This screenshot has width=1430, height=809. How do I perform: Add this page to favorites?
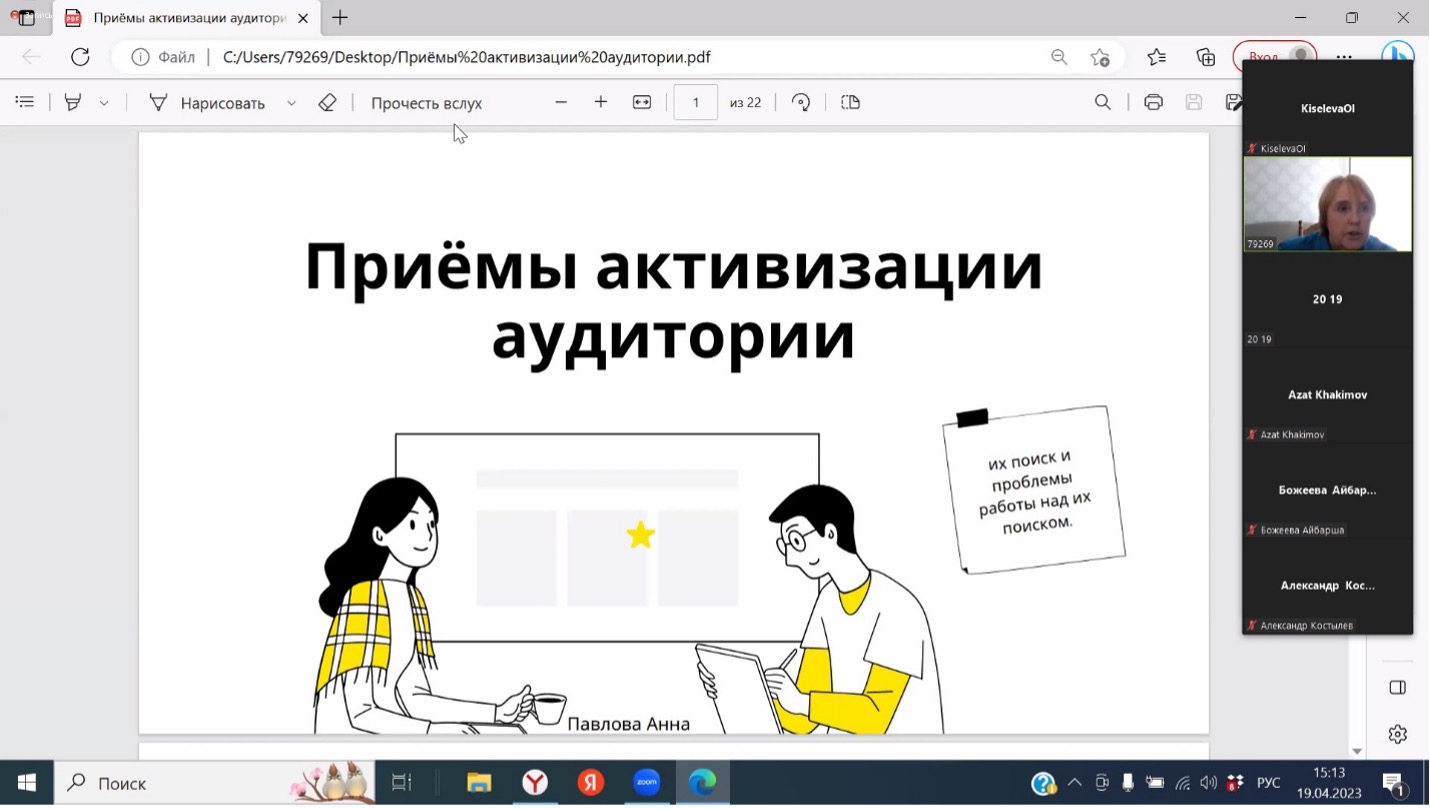click(1100, 57)
